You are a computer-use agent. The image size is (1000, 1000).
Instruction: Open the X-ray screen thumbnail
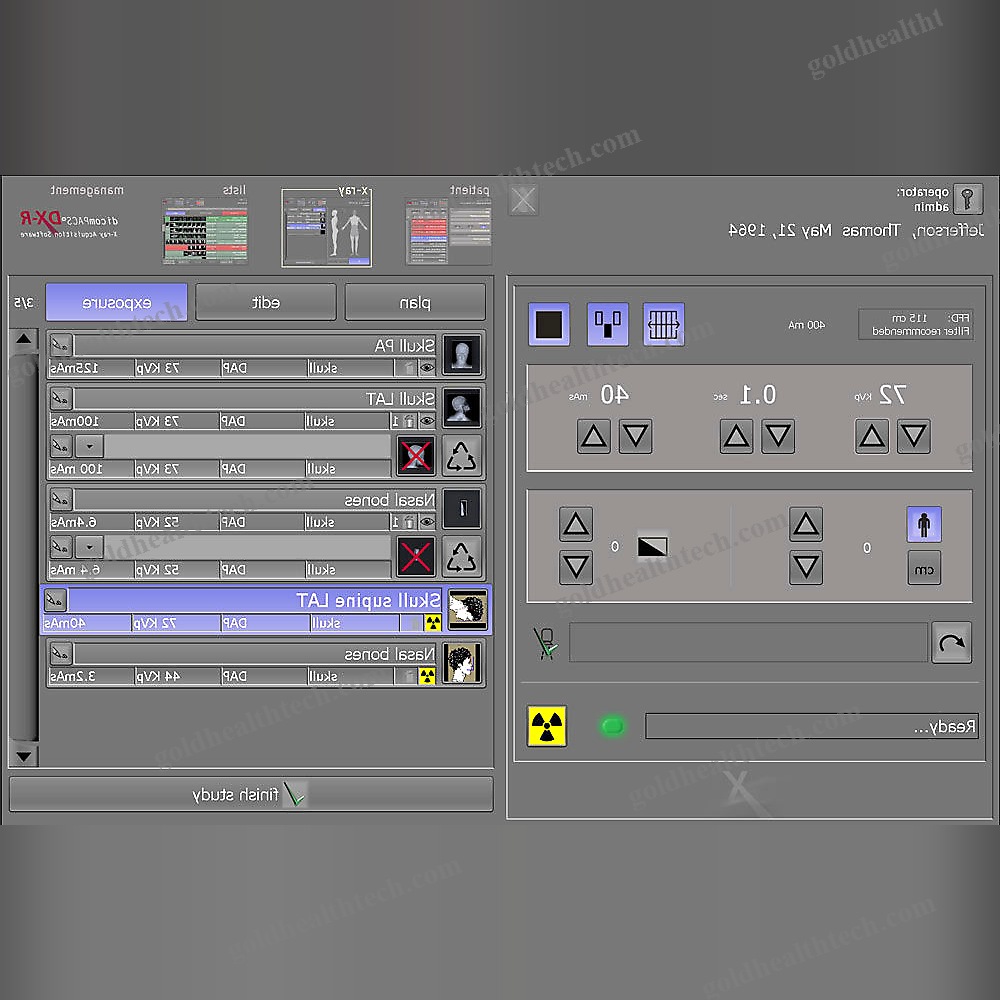click(x=327, y=228)
